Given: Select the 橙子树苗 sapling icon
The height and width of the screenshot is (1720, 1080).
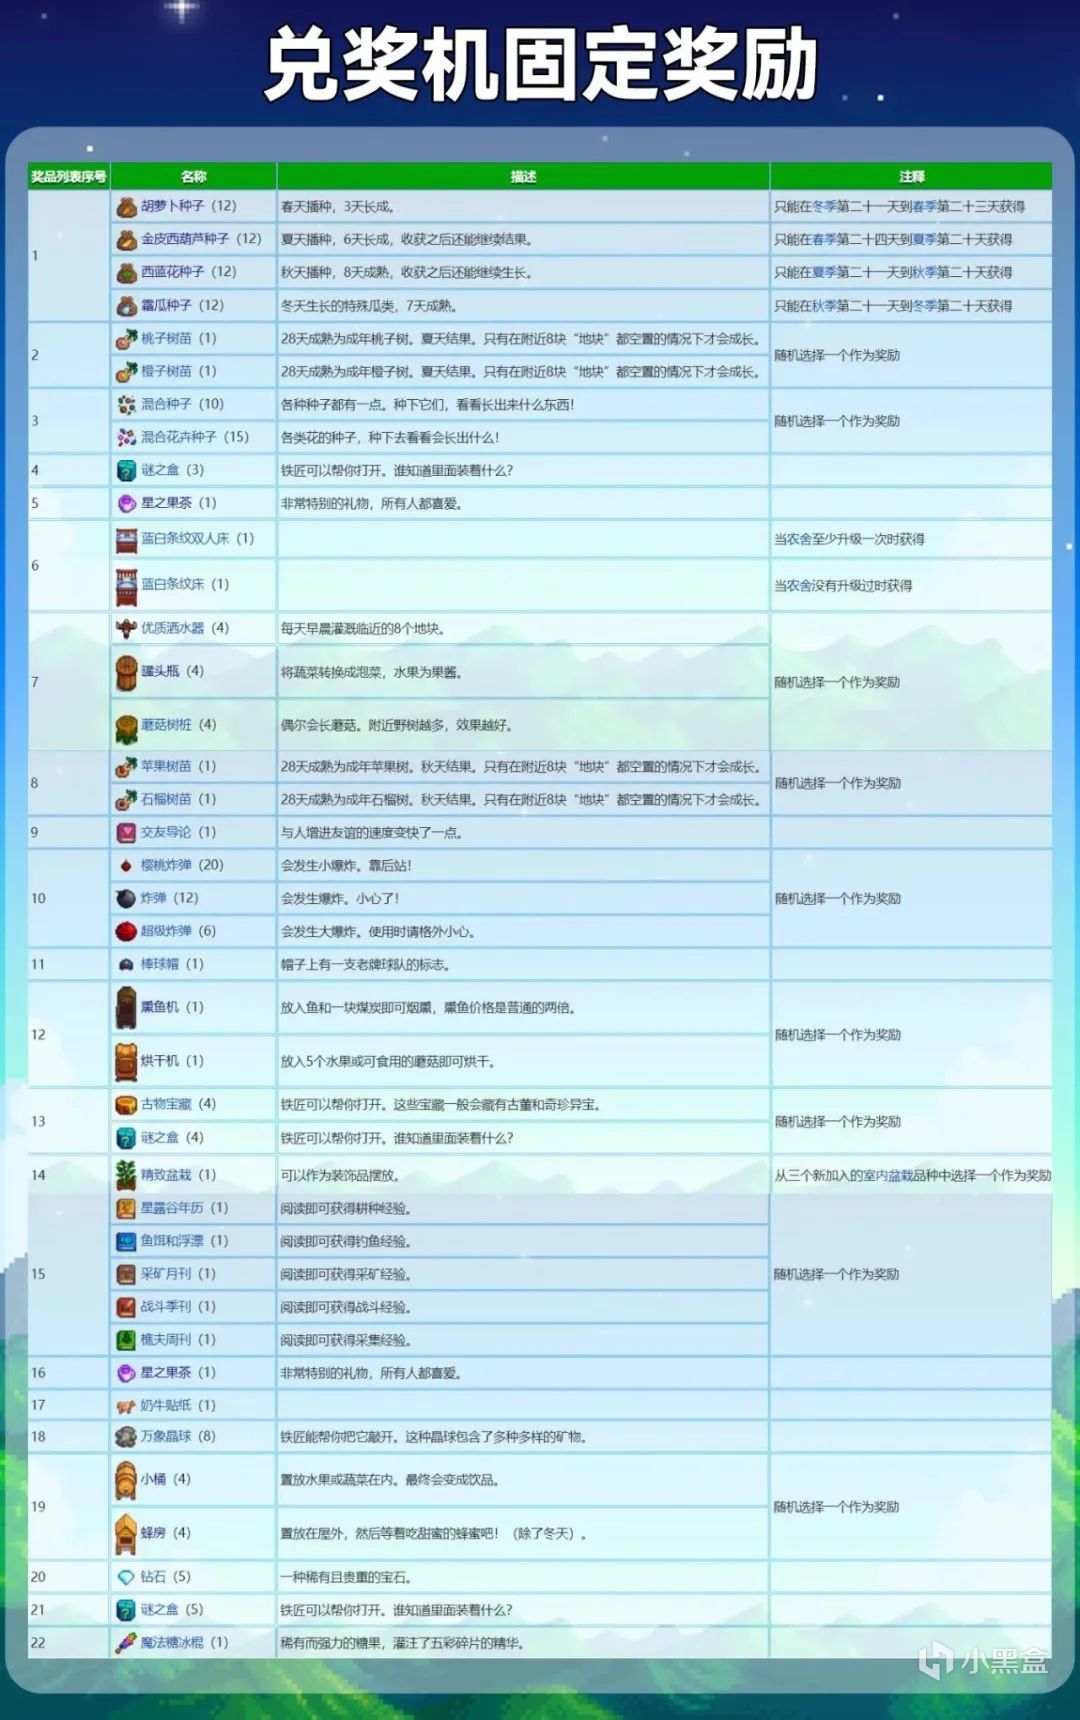Looking at the screenshot, I should coord(126,372).
